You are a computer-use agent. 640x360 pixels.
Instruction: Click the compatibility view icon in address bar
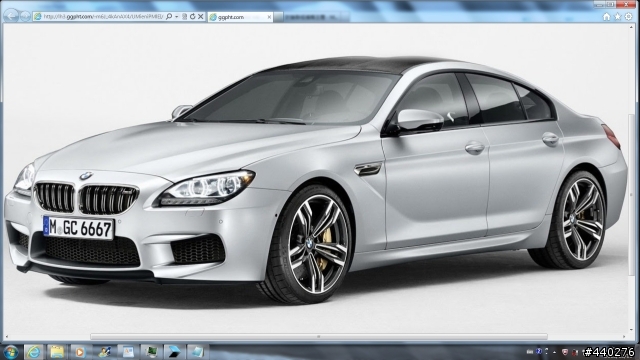(184, 17)
